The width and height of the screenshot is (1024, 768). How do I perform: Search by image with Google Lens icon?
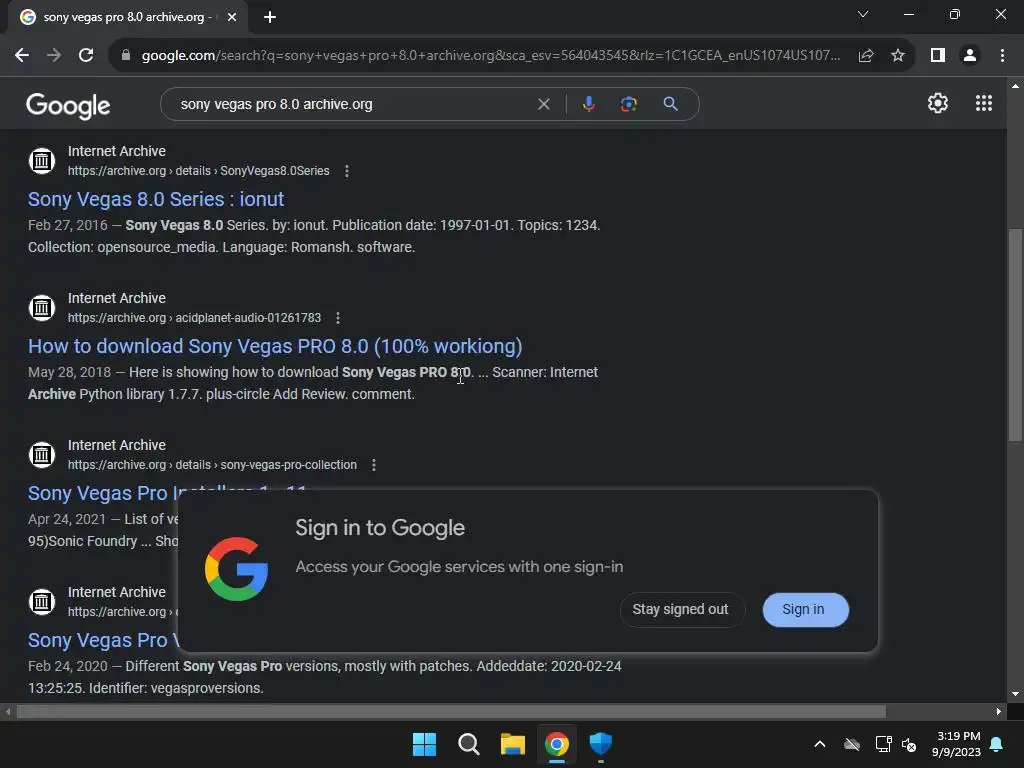click(x=628, y=104)
